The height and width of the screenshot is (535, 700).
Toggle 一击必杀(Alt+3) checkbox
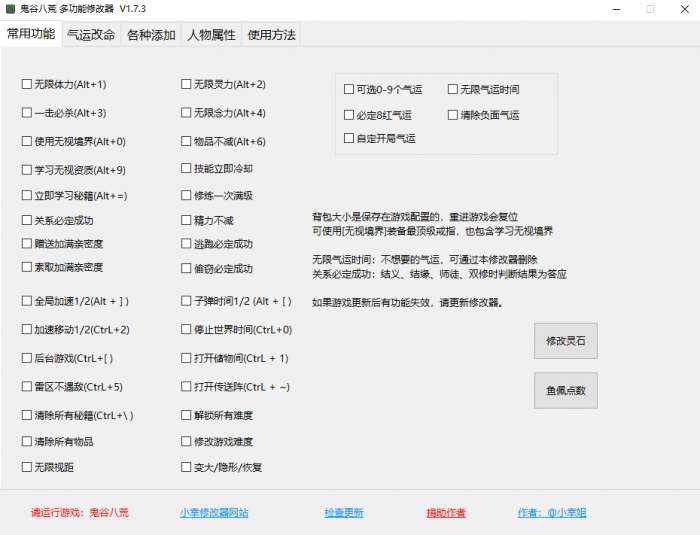[64, 113]
